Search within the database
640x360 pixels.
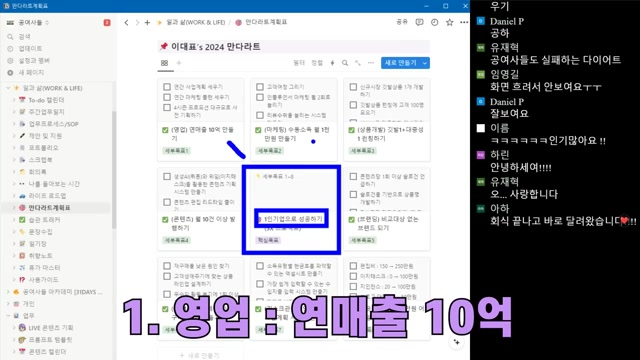[x=345, y=63]
